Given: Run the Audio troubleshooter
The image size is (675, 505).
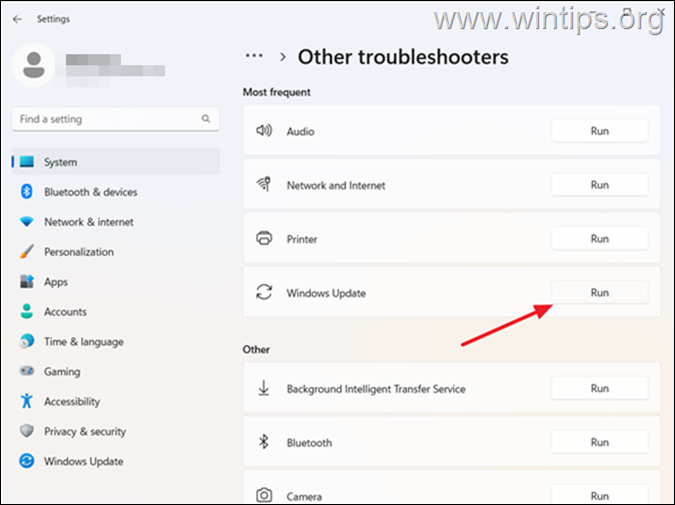Looking at the screenshot, I should (600, 131).
